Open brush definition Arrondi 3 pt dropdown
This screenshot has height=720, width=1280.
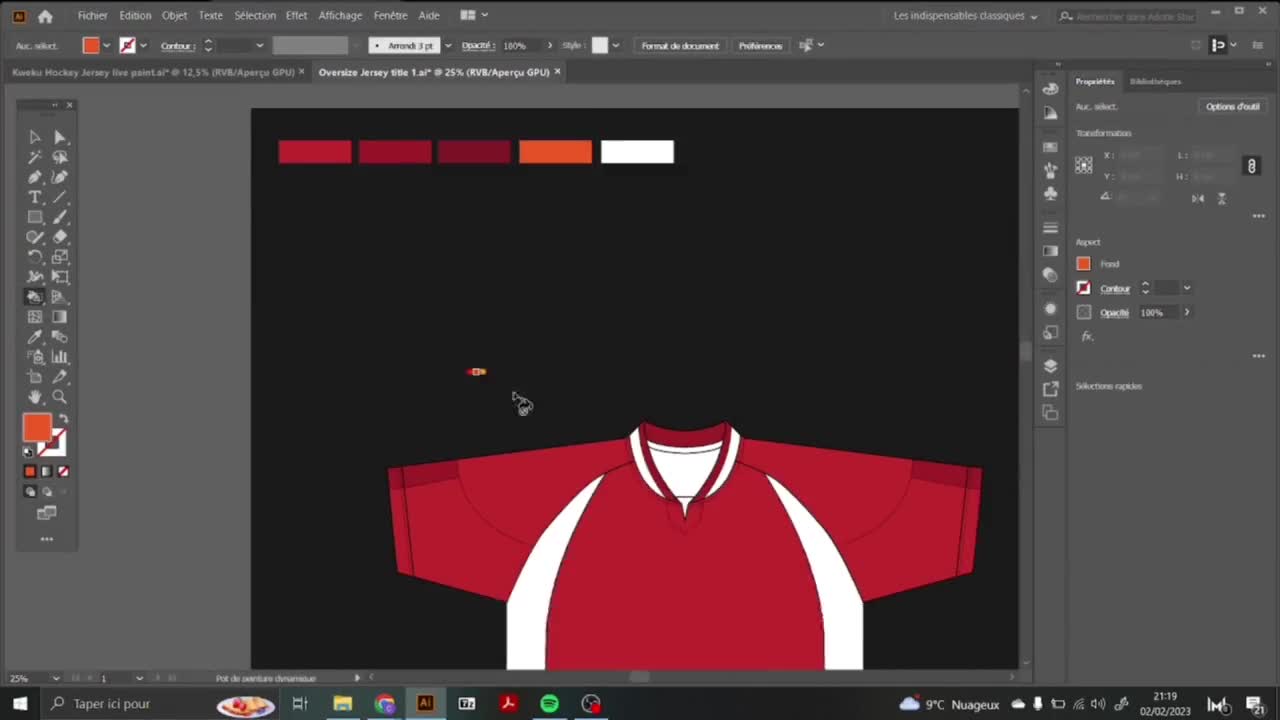pyautogui.click(x=447, y=45)
